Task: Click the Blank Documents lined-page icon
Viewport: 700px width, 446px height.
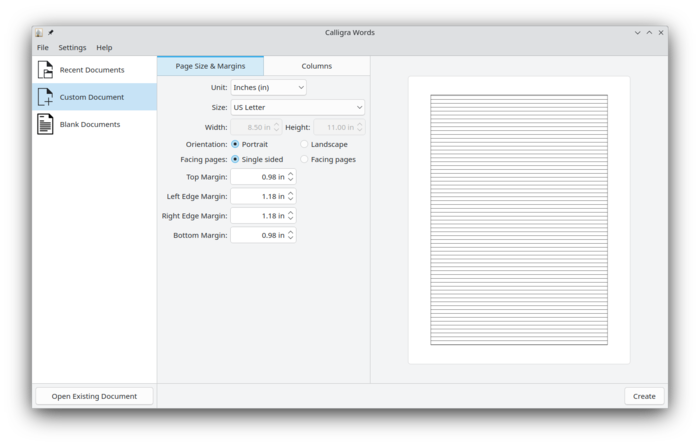Action: coord(45,124)
